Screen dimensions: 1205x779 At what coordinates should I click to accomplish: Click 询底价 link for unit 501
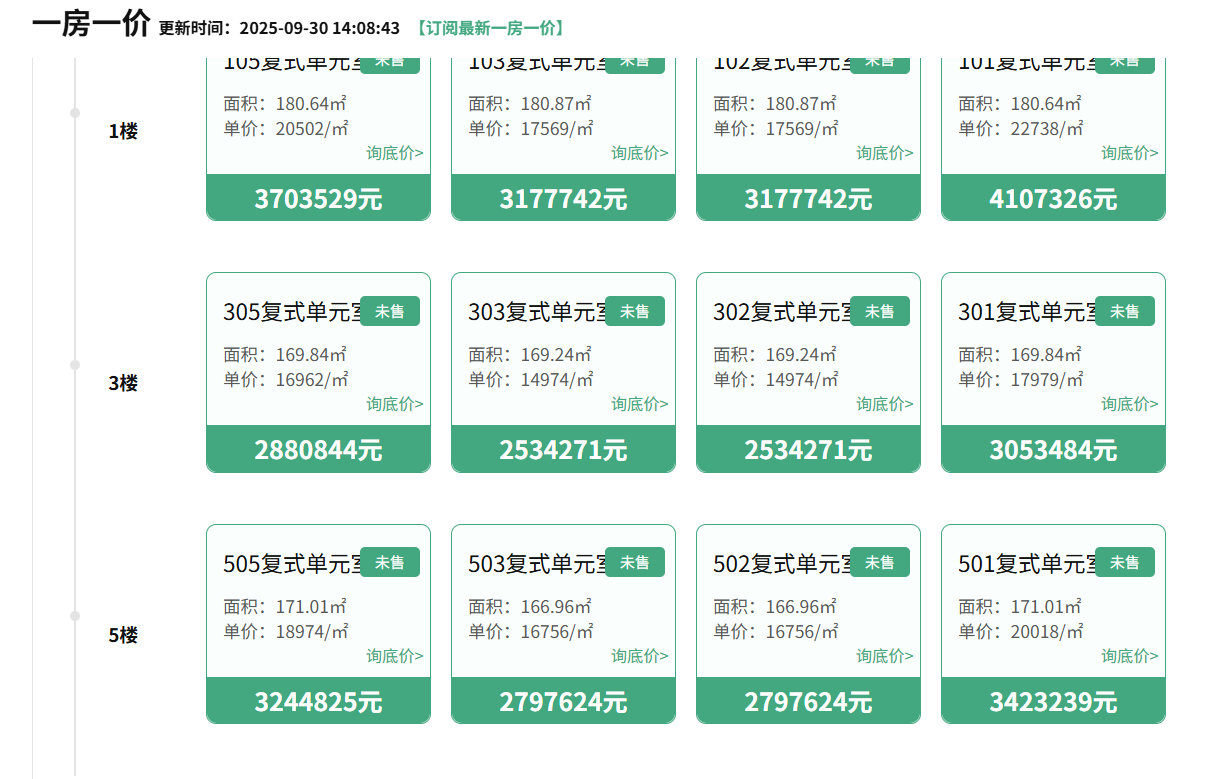tap(1130, 656)
